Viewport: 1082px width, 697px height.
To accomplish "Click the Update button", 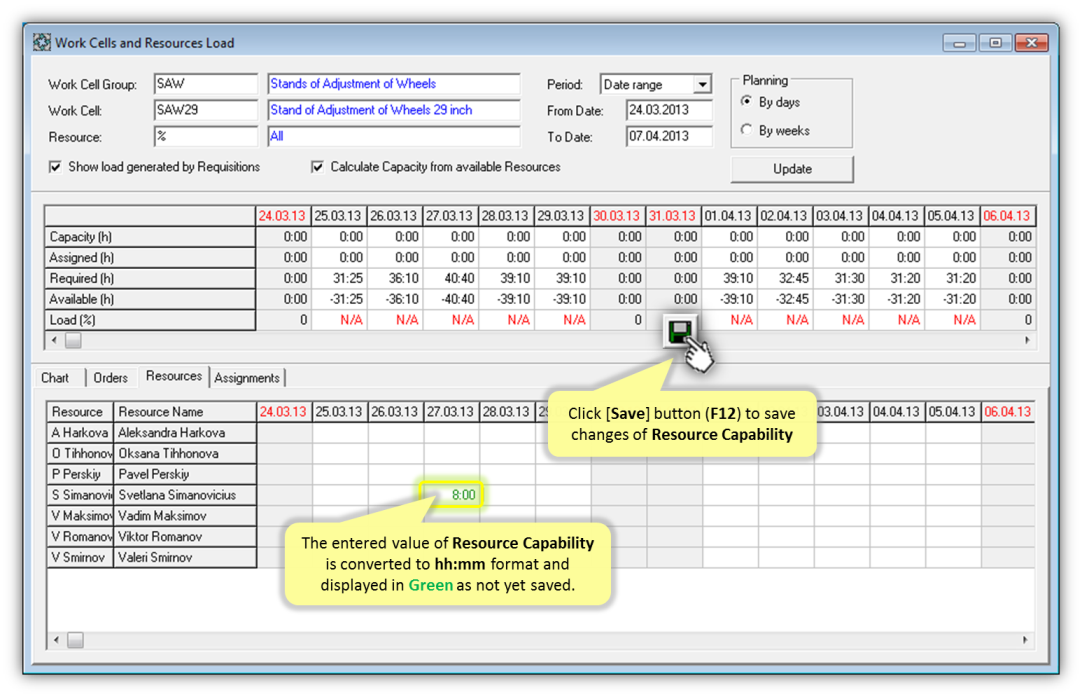I will [792, 169].
